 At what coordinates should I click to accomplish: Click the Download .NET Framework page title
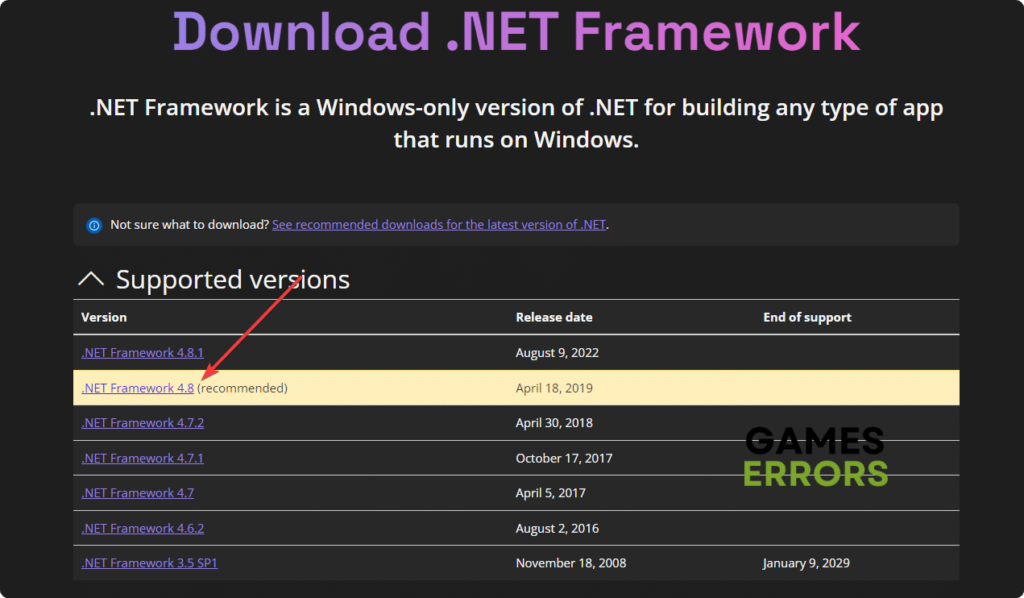click(x=516, y=32)
